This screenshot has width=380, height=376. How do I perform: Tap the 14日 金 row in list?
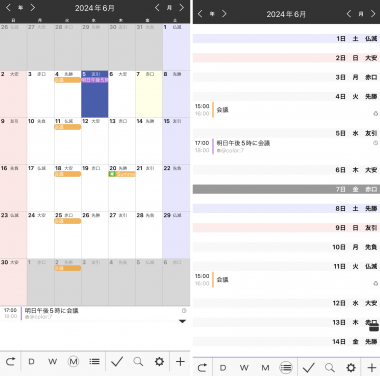pyautogui.click(x=286, y=342)
